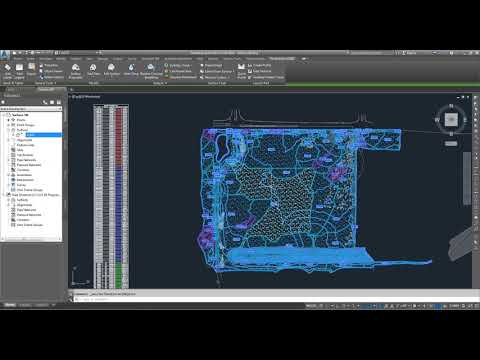This screenshot has width=480, height=360.
Task: Click Resolve Crossing Breaklines icon
Action: pos(151,68)
